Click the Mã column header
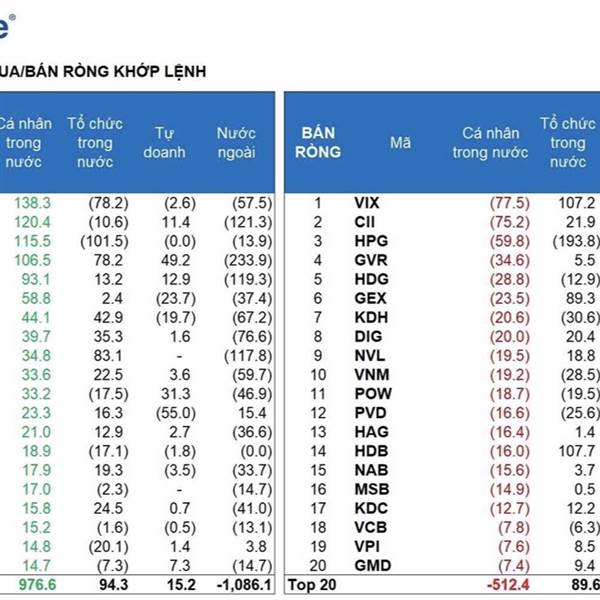 400,143
